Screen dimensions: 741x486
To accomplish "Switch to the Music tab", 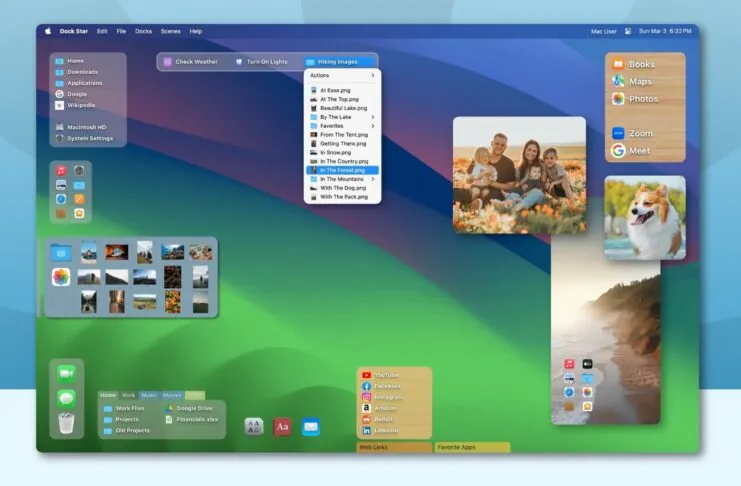I will 149,395.
